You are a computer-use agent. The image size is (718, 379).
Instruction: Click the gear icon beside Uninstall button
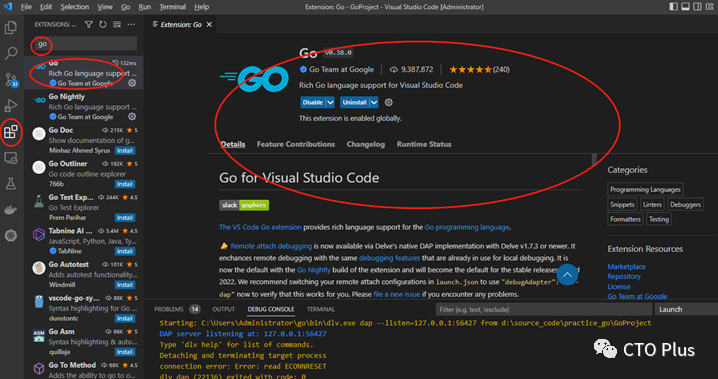389,103
